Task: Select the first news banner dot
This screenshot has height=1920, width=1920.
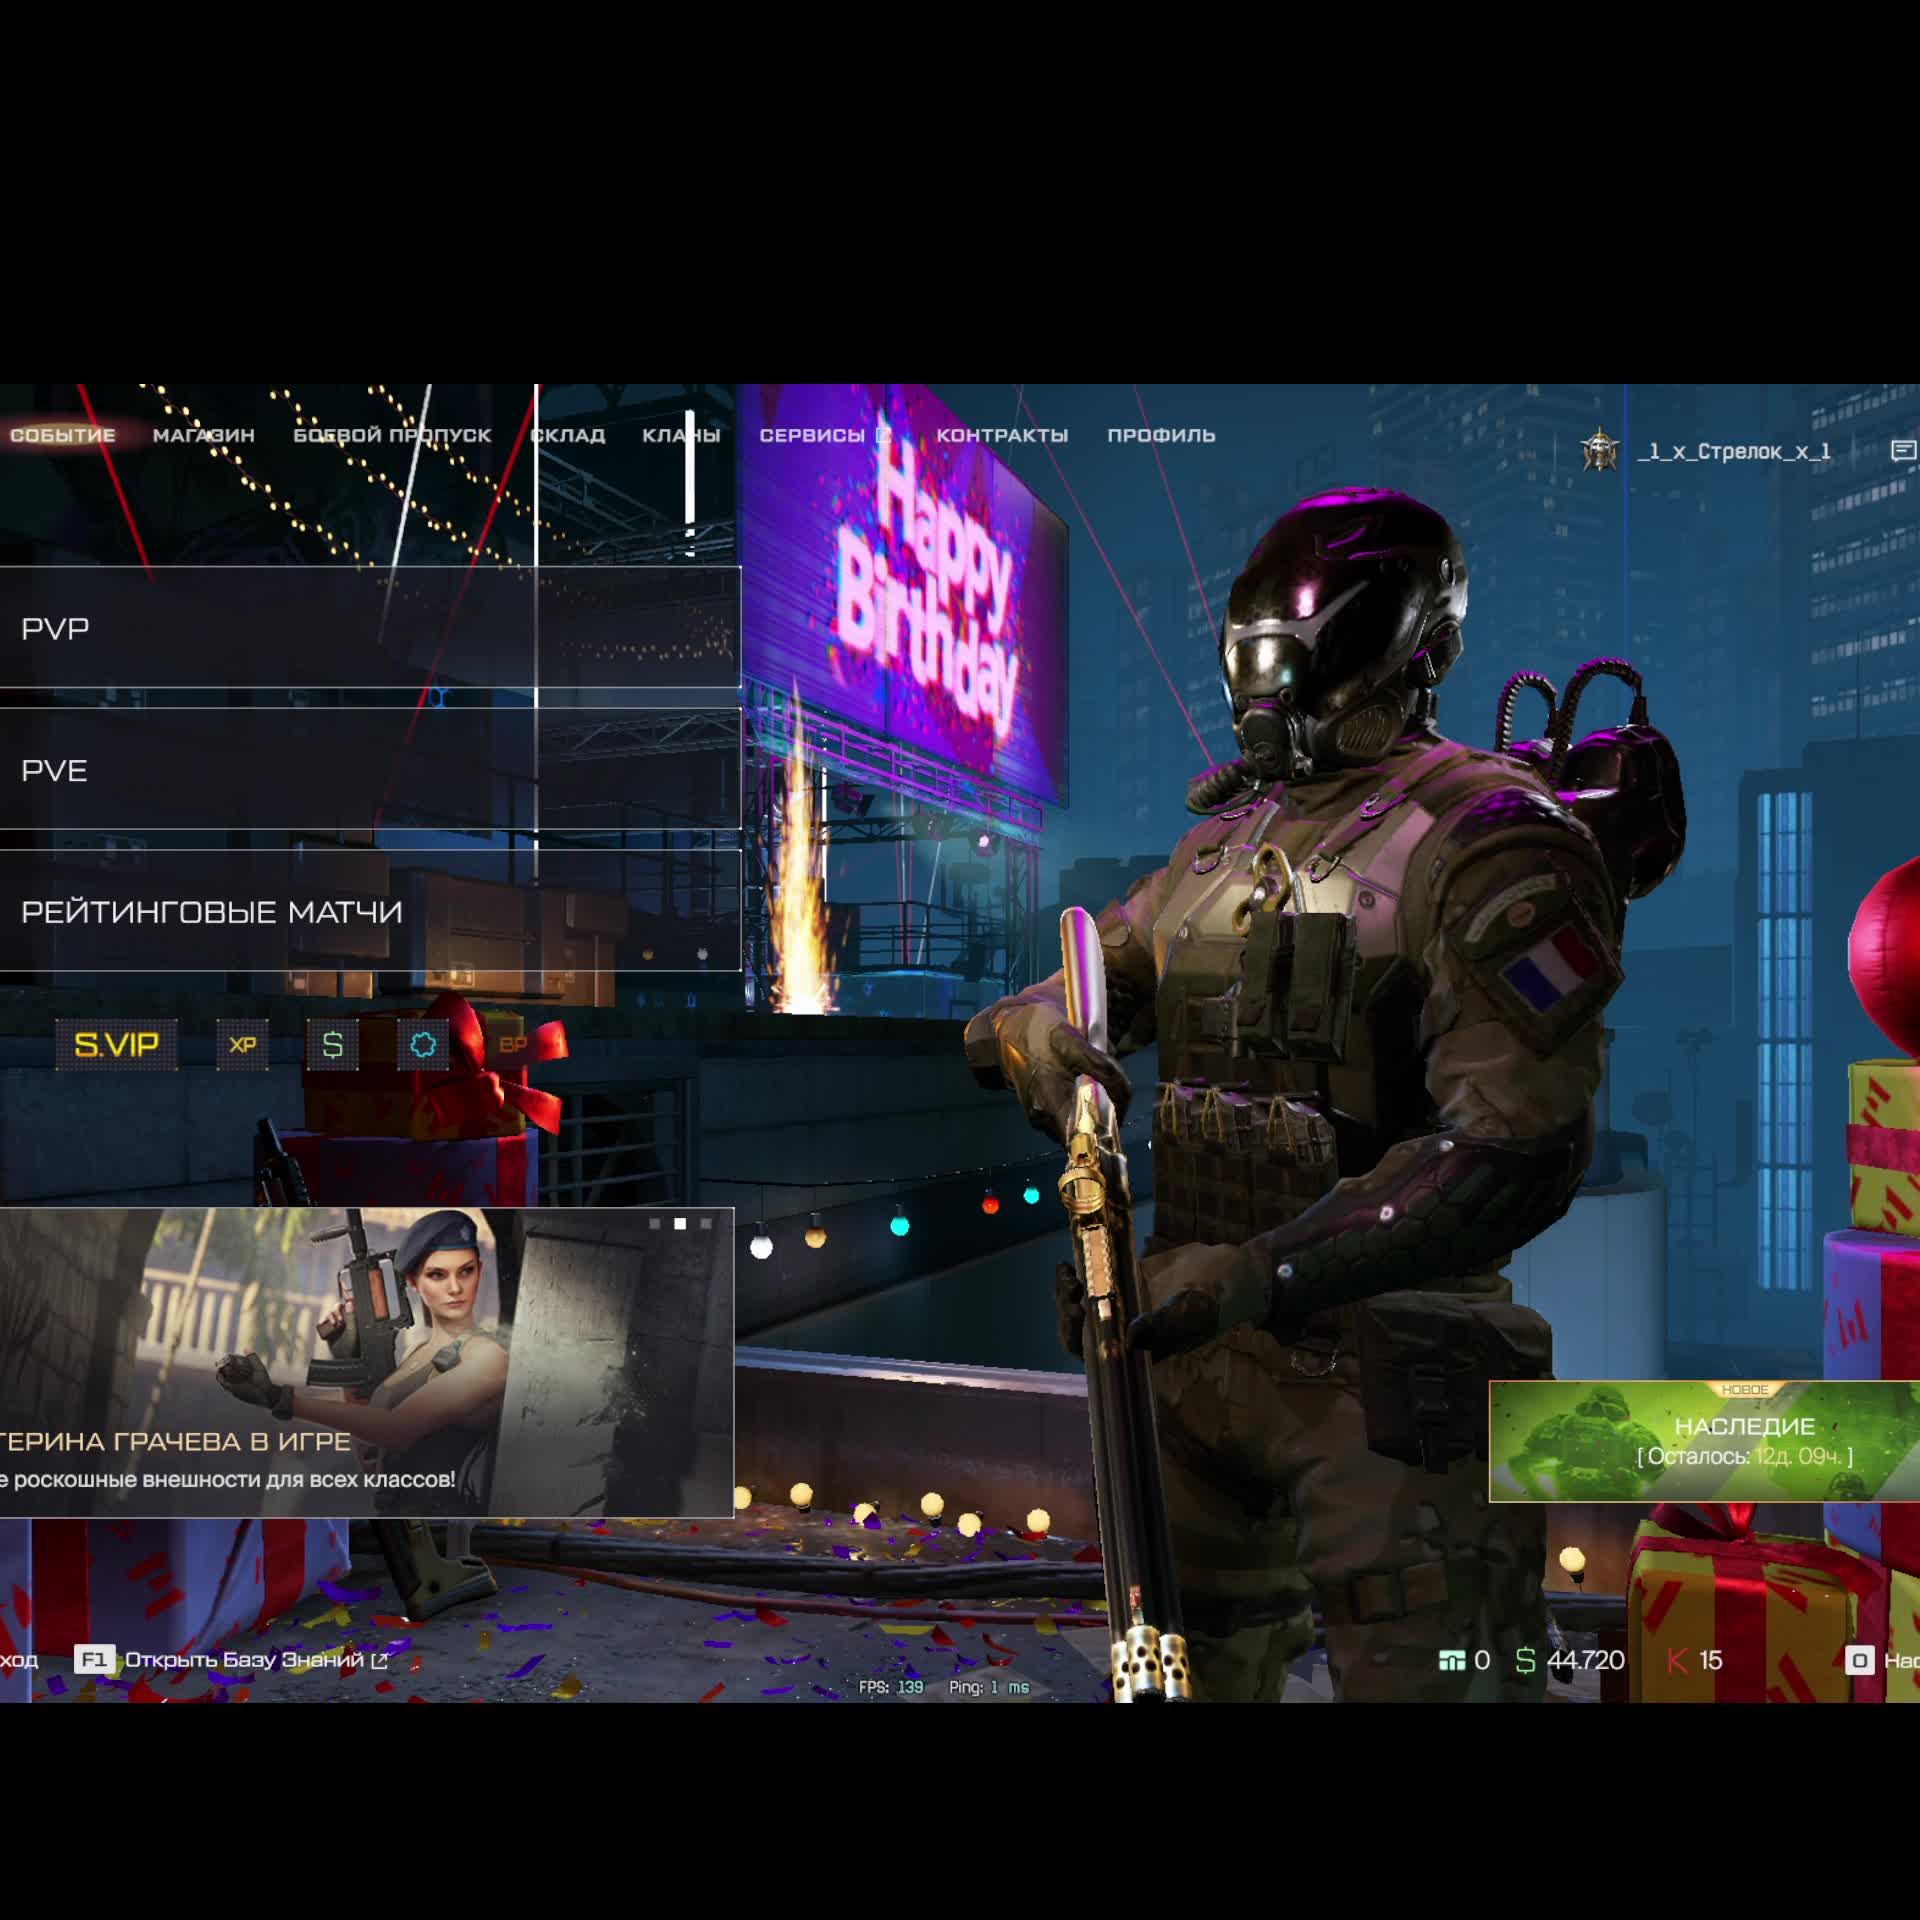Action: tap(655, 1224)
